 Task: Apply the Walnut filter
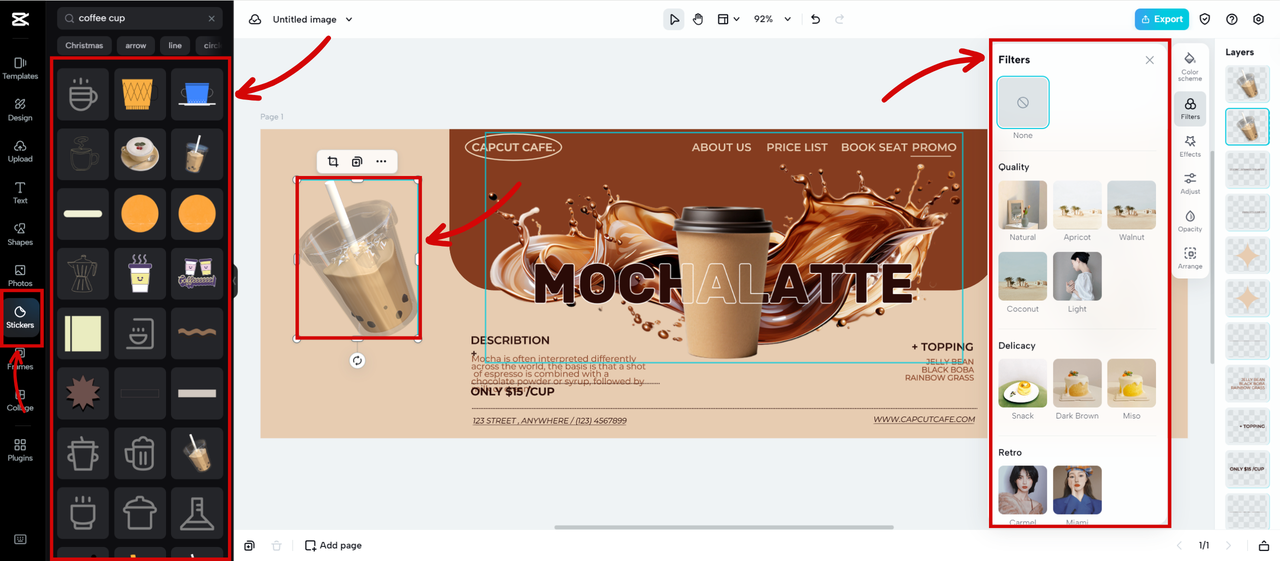pyautogui.click(x=1131, y=205)
